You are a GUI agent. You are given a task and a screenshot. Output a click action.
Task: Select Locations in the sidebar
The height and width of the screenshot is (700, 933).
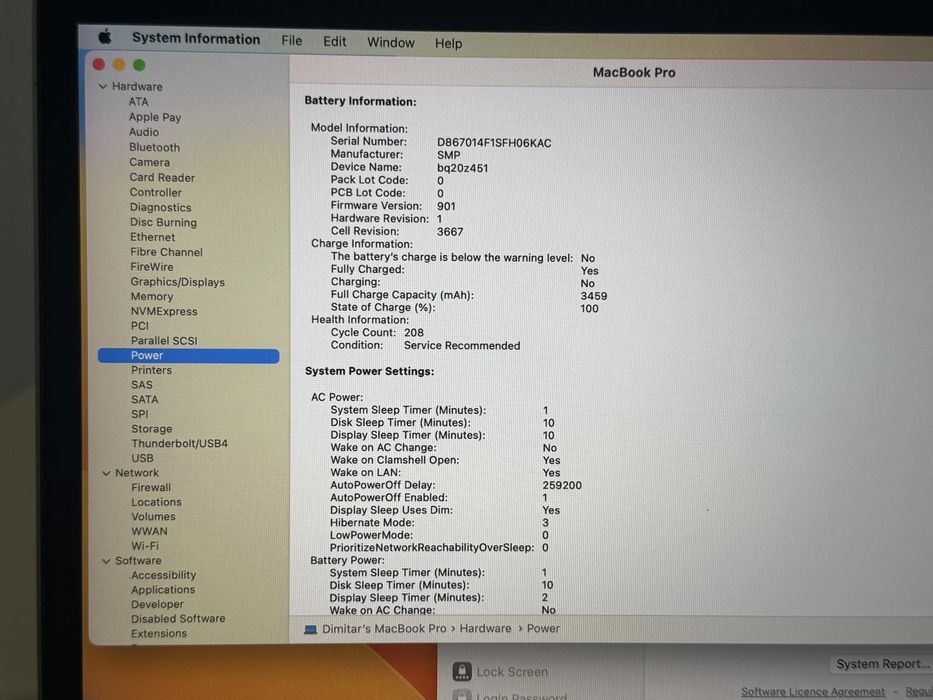[156, 502]
